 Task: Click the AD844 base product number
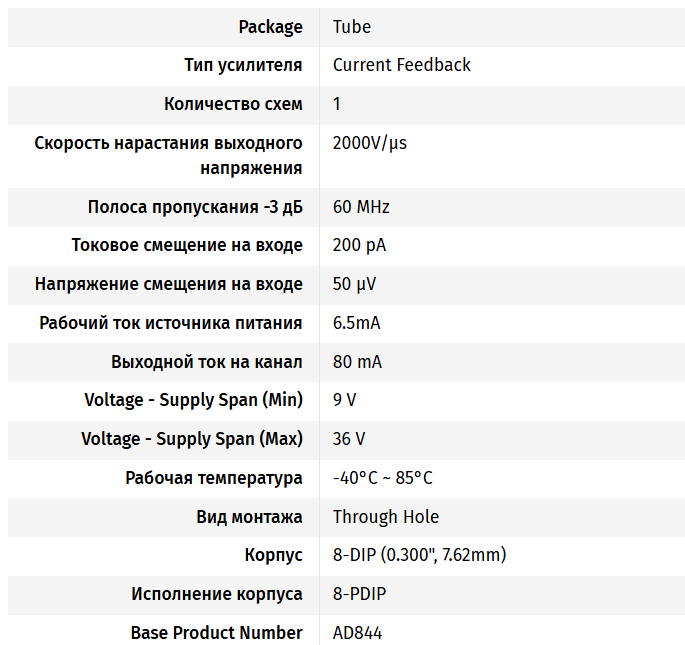point(357,633)
